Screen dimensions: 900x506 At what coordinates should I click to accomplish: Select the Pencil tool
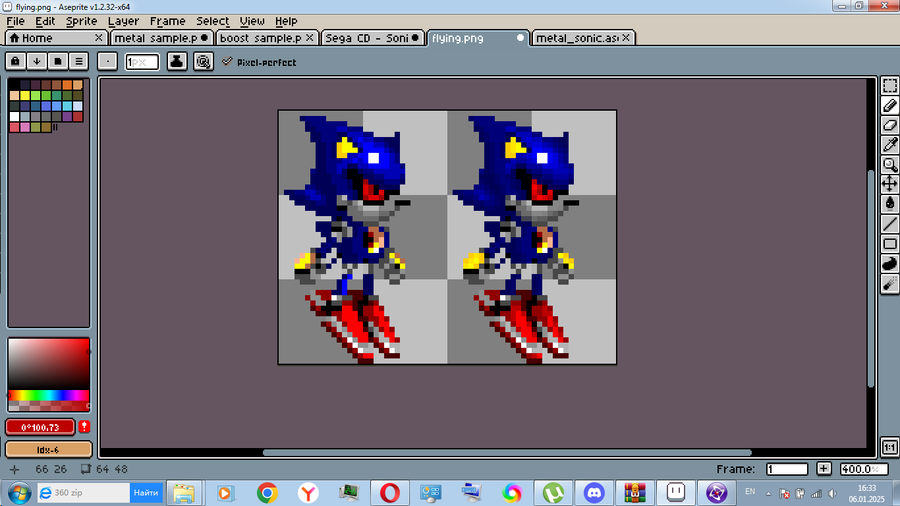890,106
